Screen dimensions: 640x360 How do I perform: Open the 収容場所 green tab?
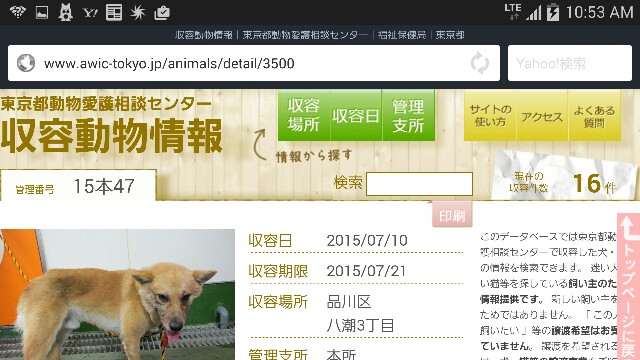tap(304, 116)
